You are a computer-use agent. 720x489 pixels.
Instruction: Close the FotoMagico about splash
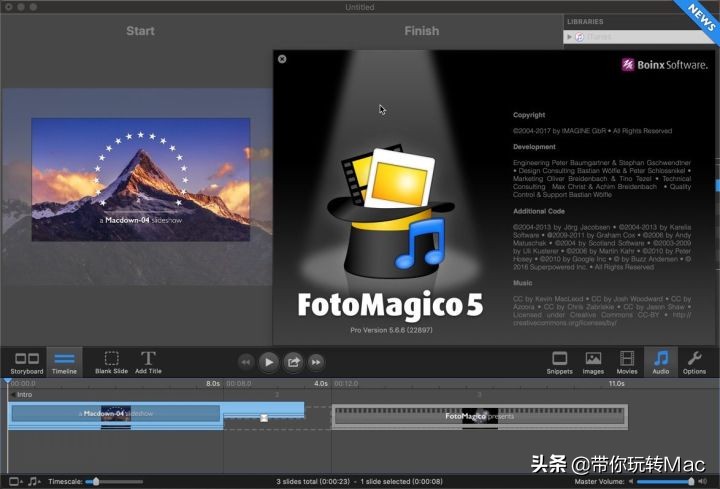click(282, 59)
